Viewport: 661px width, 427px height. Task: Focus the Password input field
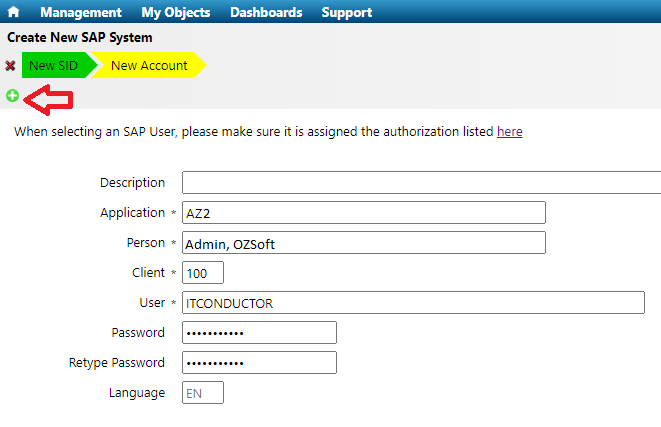point(259,333)
